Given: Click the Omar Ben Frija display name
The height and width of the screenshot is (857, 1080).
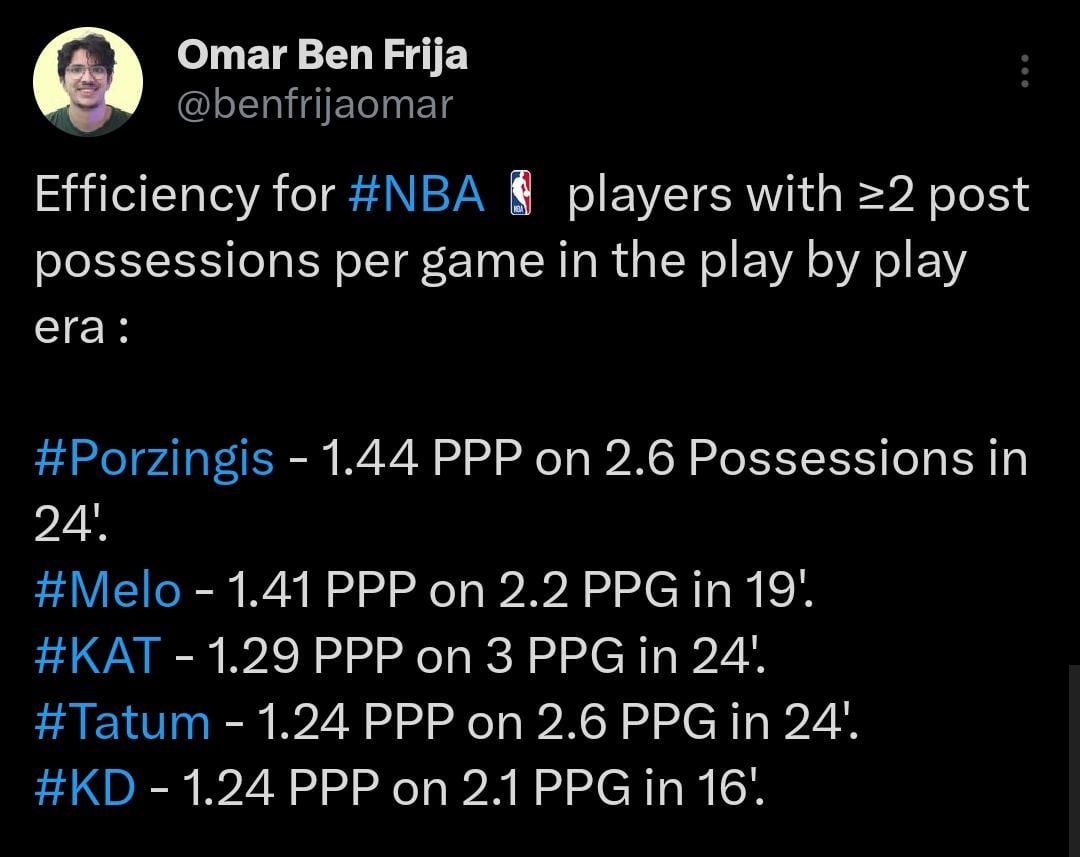Looking at the screenshot, I should tap(321, 55).
